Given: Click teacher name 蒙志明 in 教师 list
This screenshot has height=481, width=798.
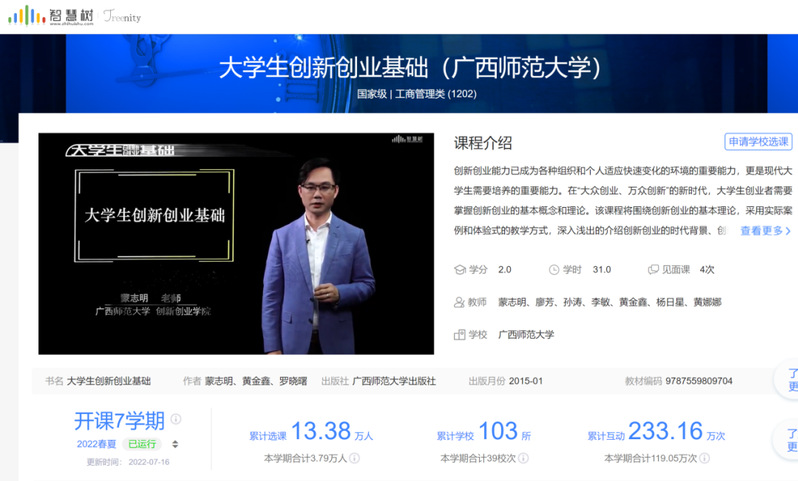Looking at the screenshot, I should 512,302.
